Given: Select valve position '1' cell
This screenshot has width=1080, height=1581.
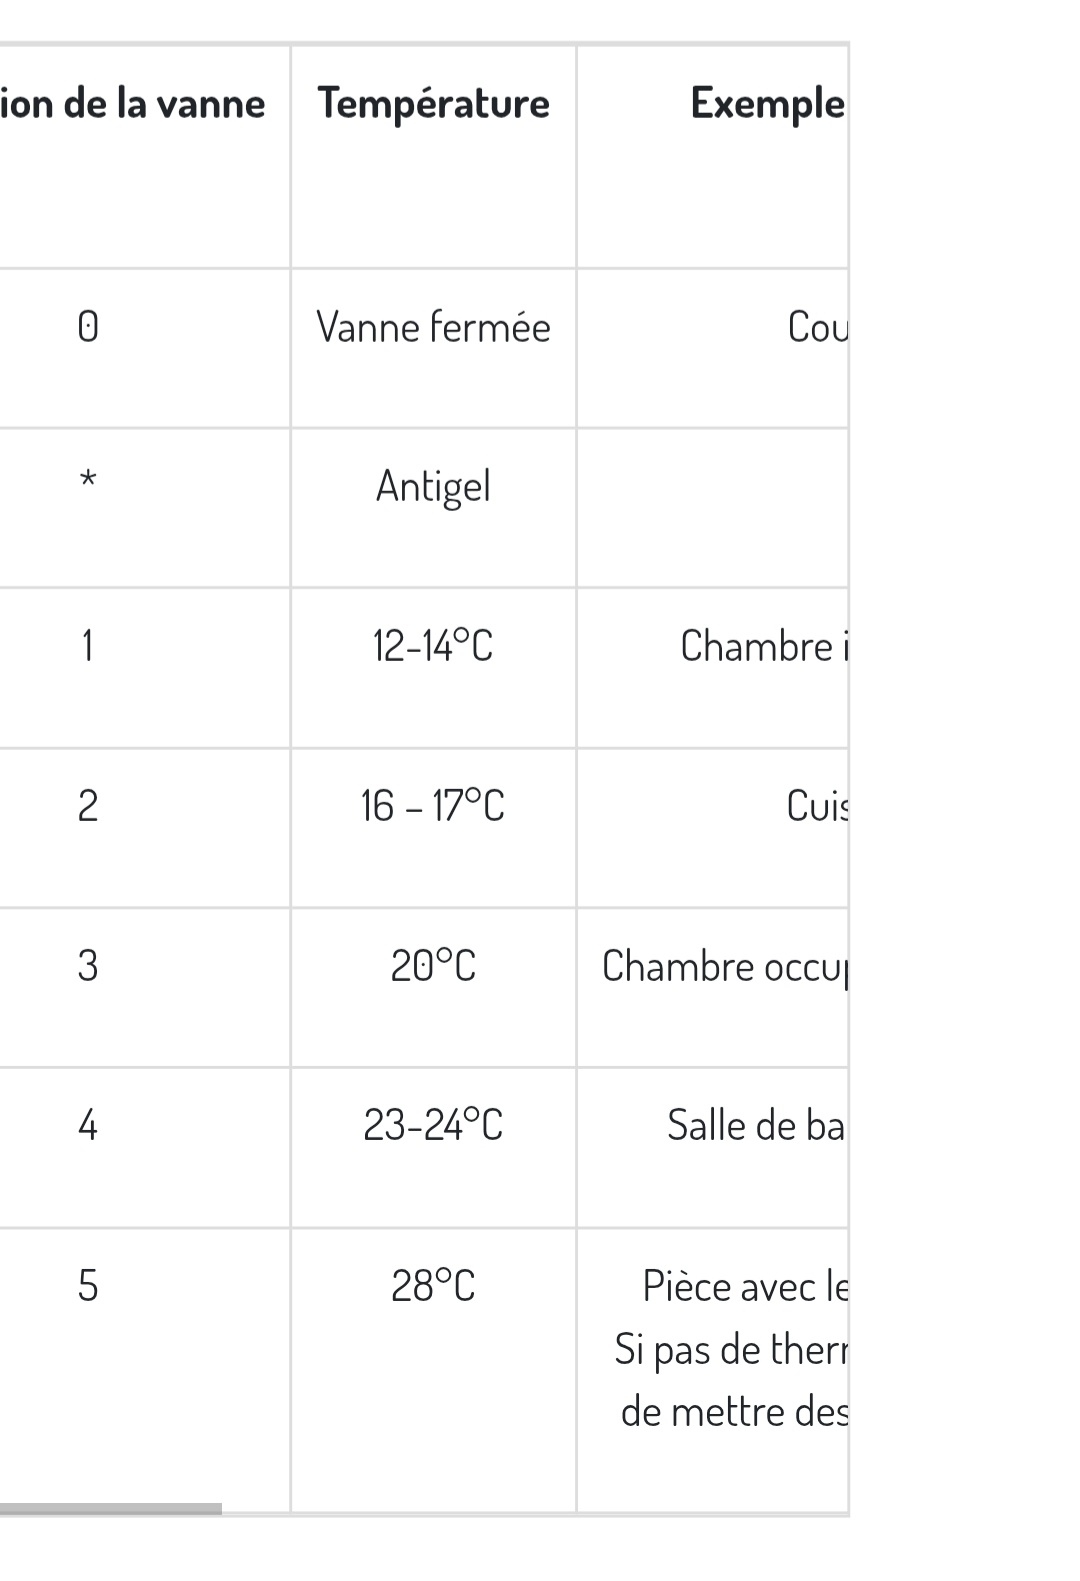Looking at the screenshot, I should coord(88,646).
